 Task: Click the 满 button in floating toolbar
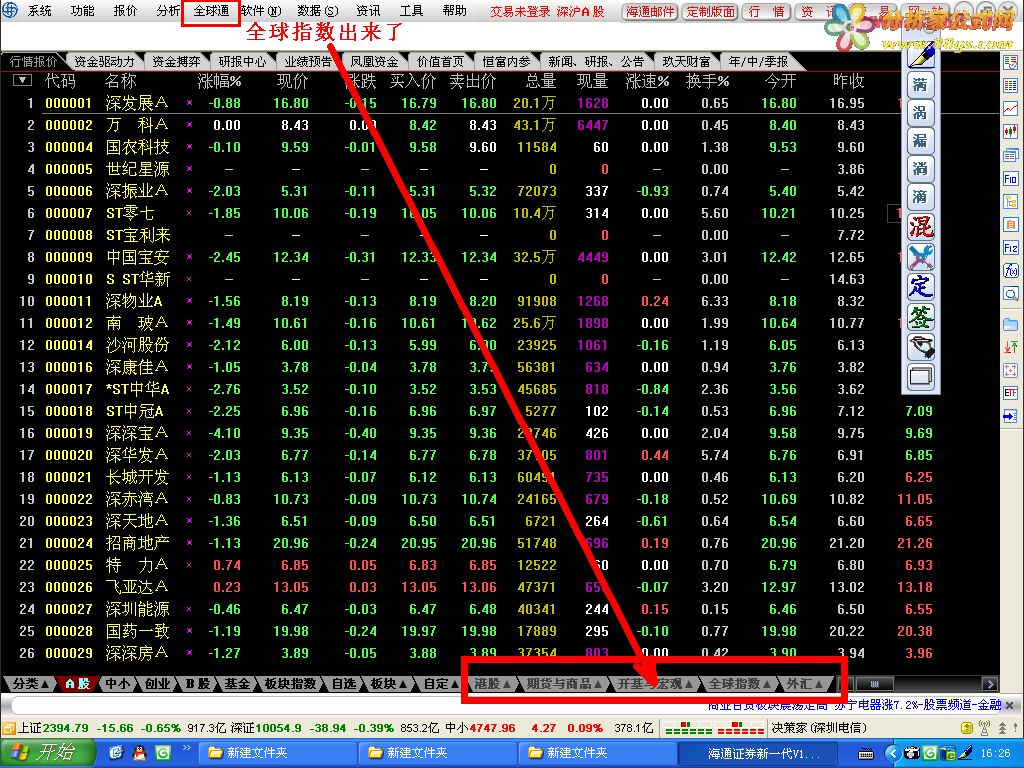[921, 85]
